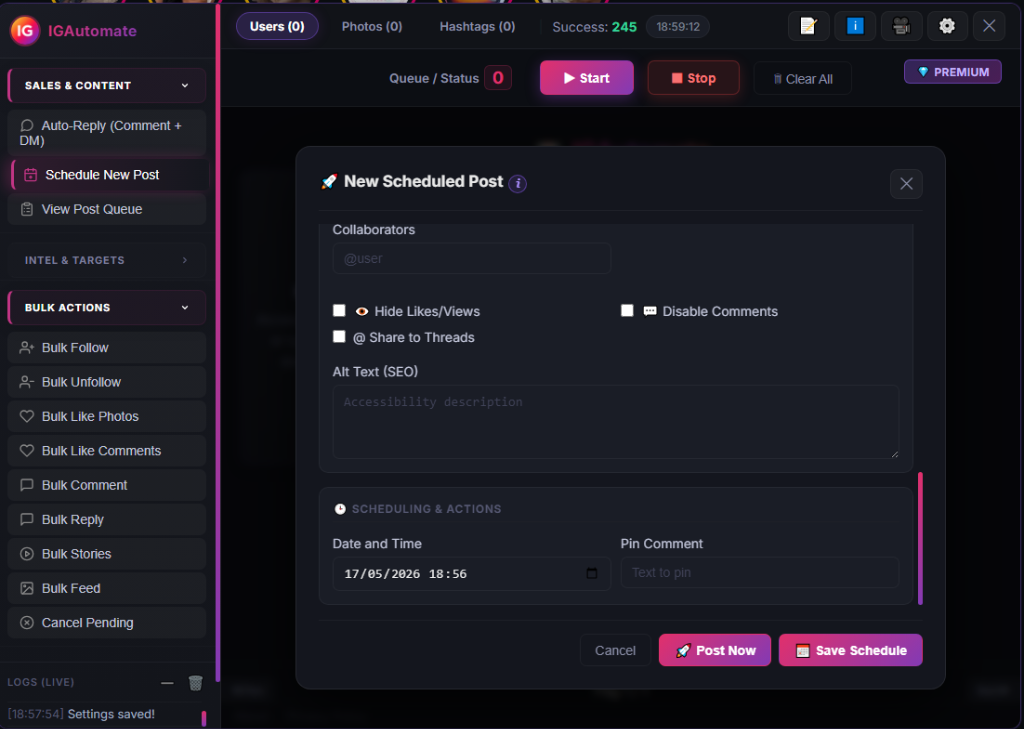Viewport: 1024px width, 729px height.
Task: Click the rocket icon in dialog title
Action: pos(329,182)
